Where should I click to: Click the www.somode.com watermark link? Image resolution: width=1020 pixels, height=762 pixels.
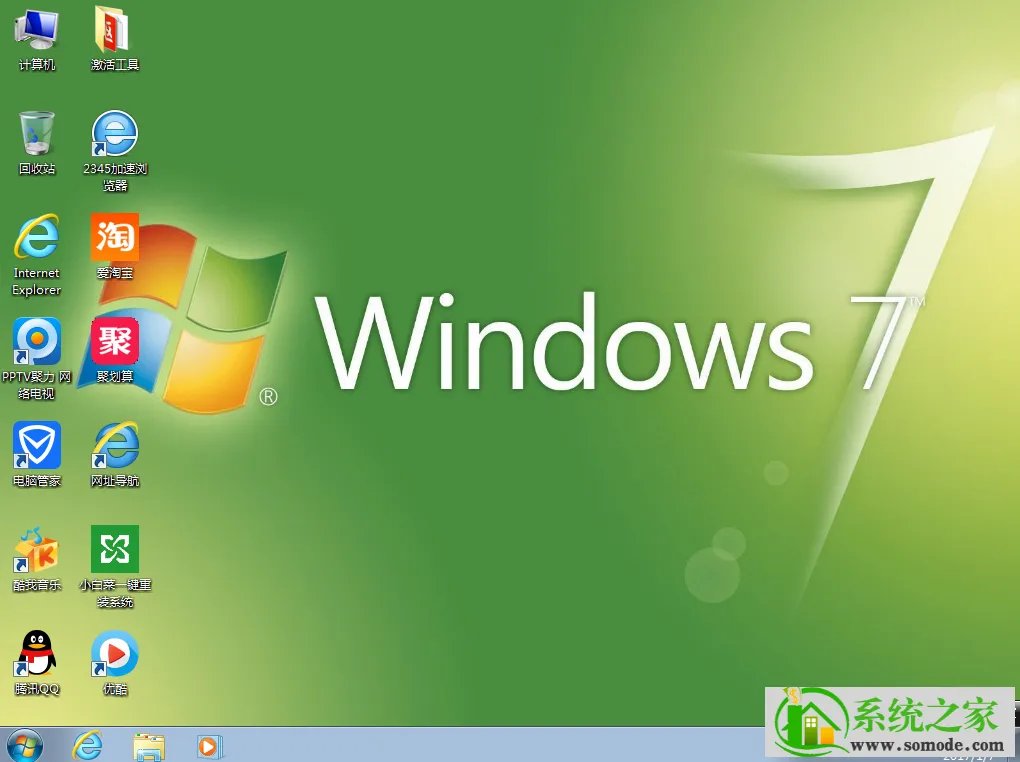pyautogui.click(x=928, y=745)
